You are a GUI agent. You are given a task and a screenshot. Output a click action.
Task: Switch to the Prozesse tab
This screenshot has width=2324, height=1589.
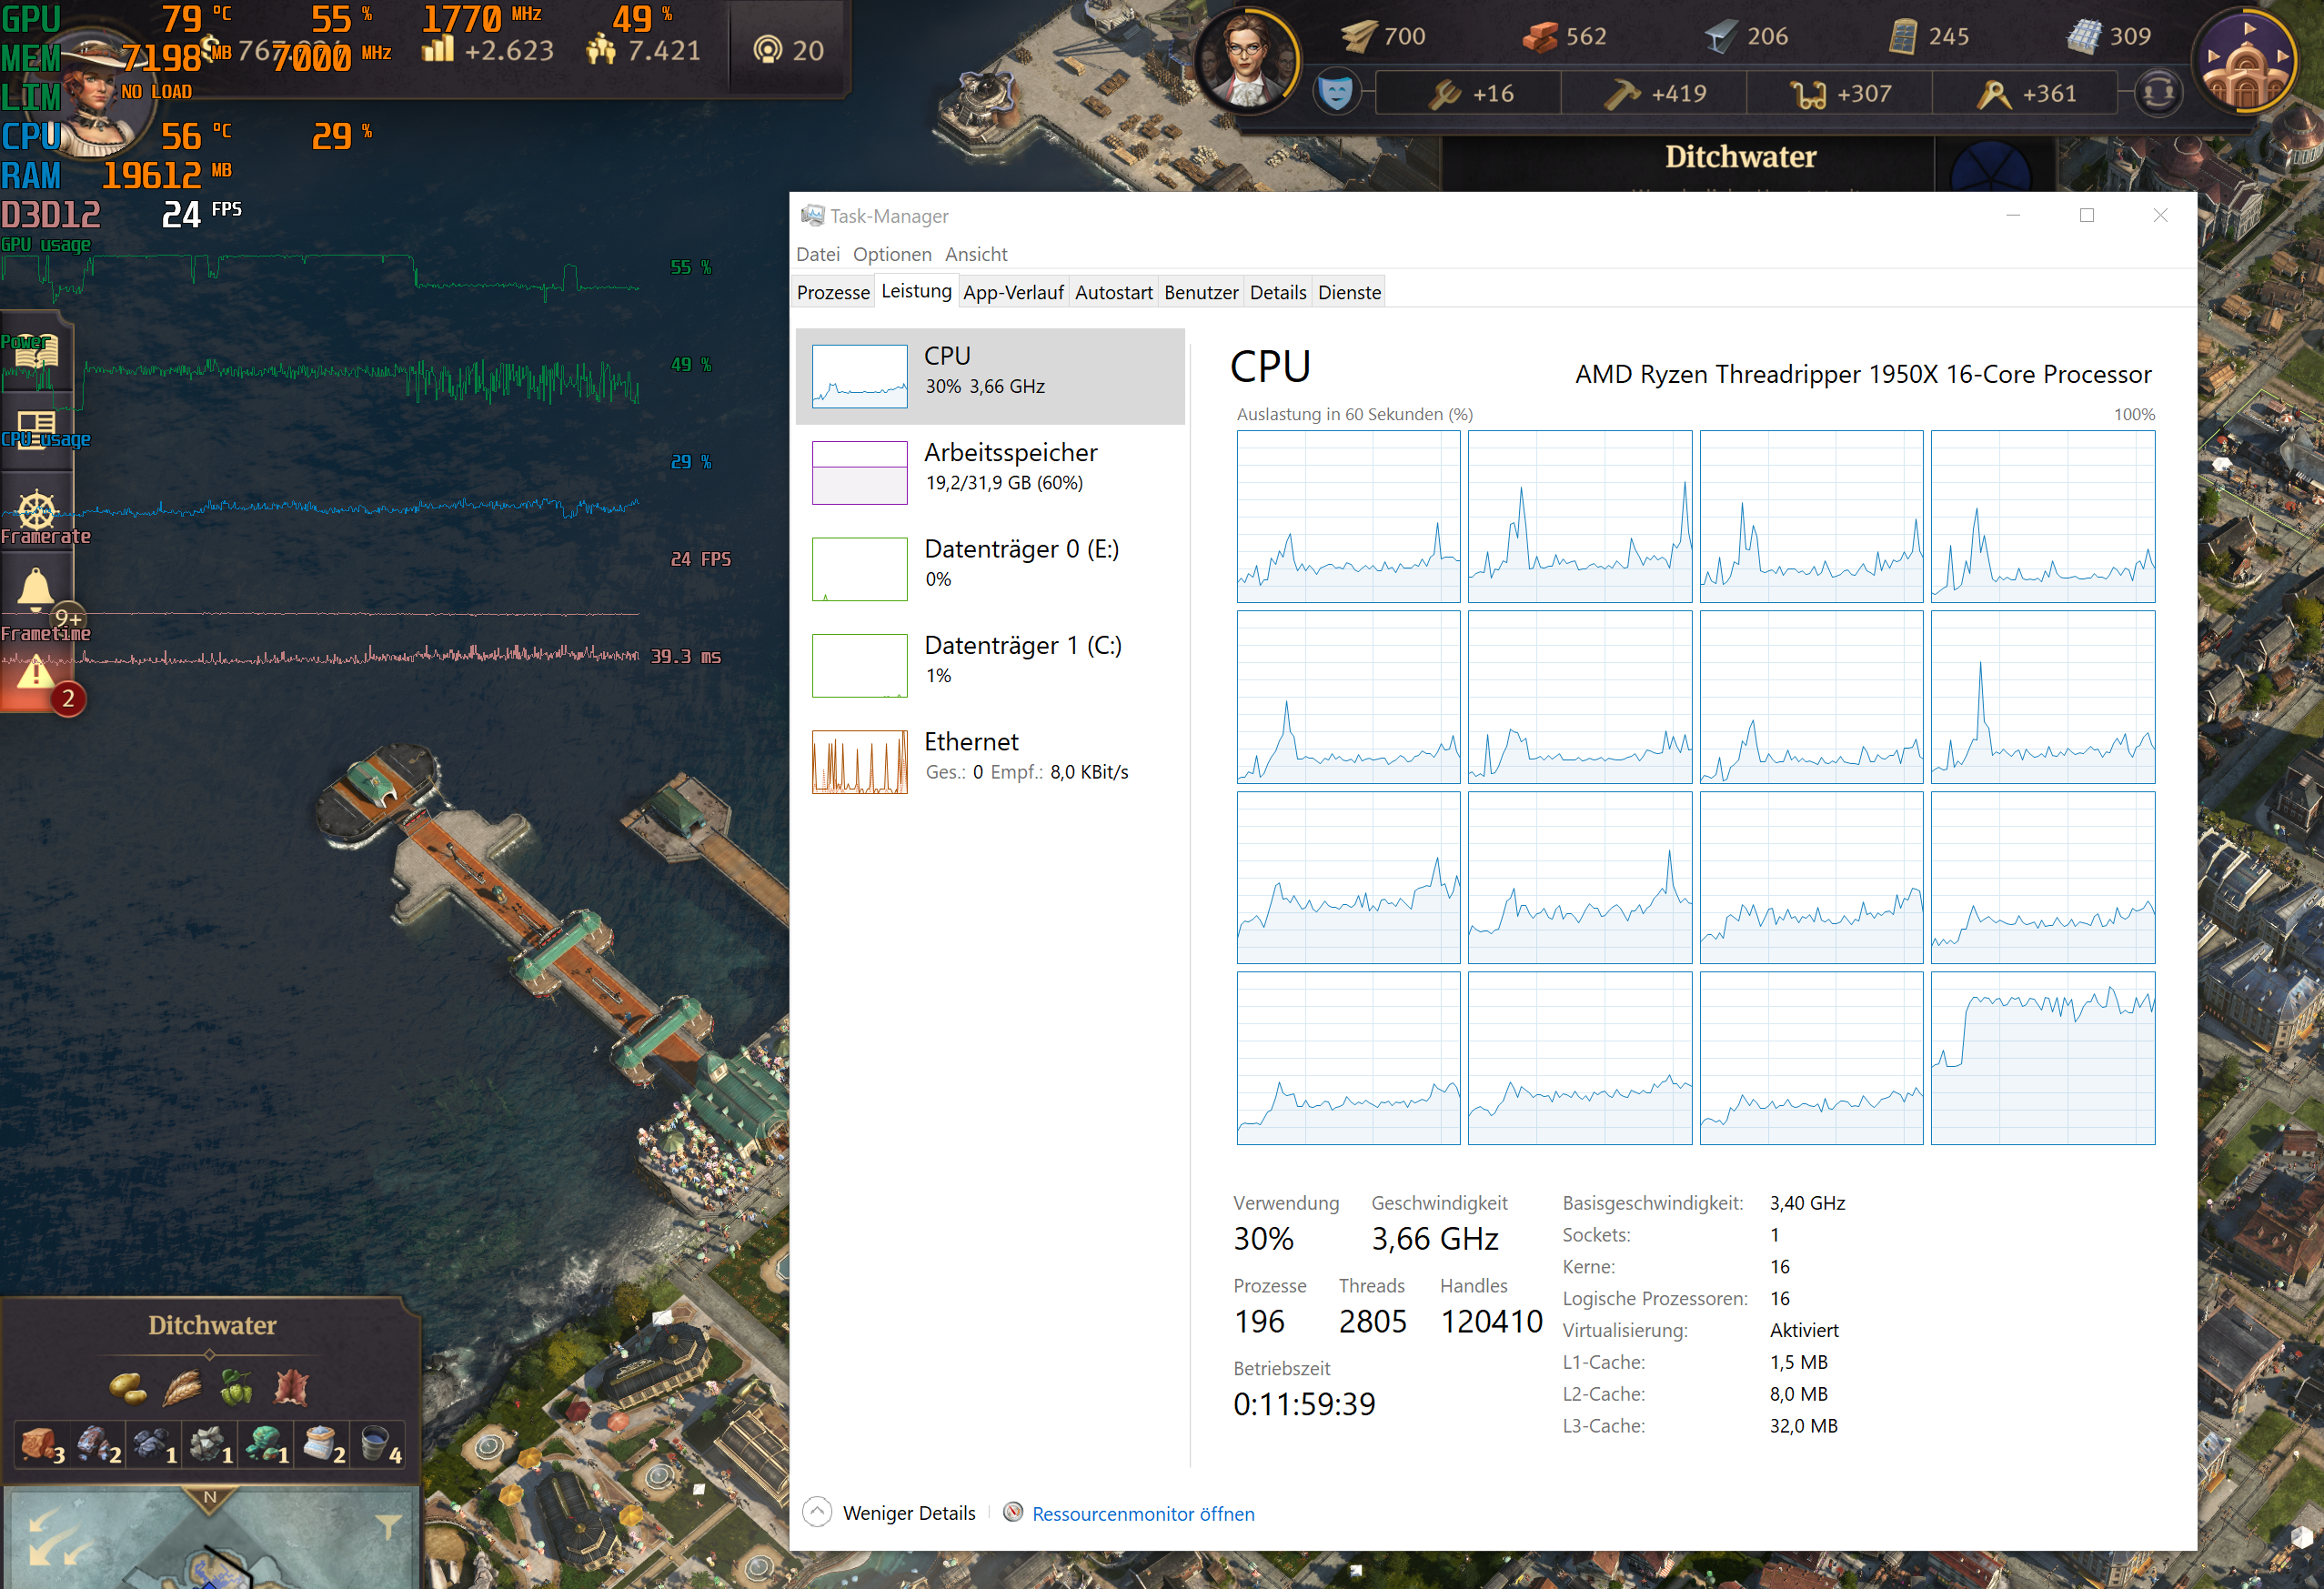832,292
